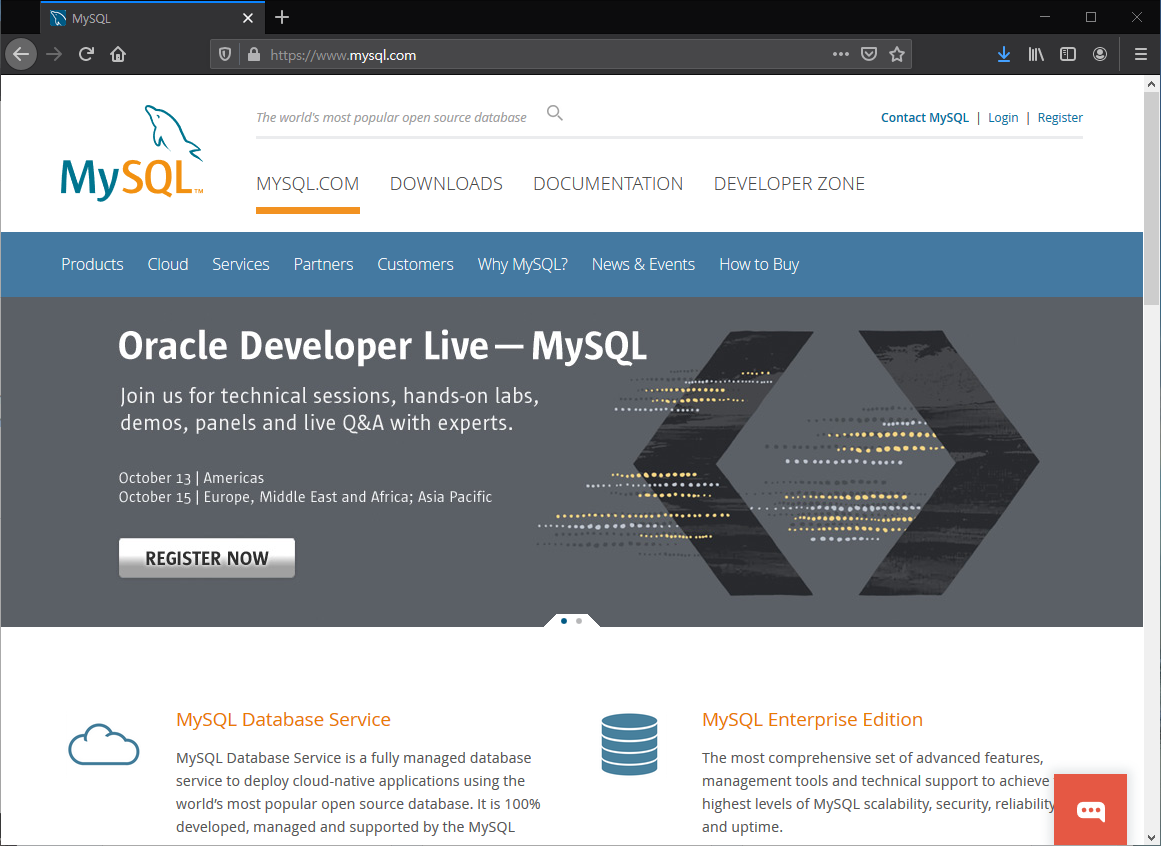Open the Why MySQL? menu item
1161x846 pixels.
click(x=522, y=264)
